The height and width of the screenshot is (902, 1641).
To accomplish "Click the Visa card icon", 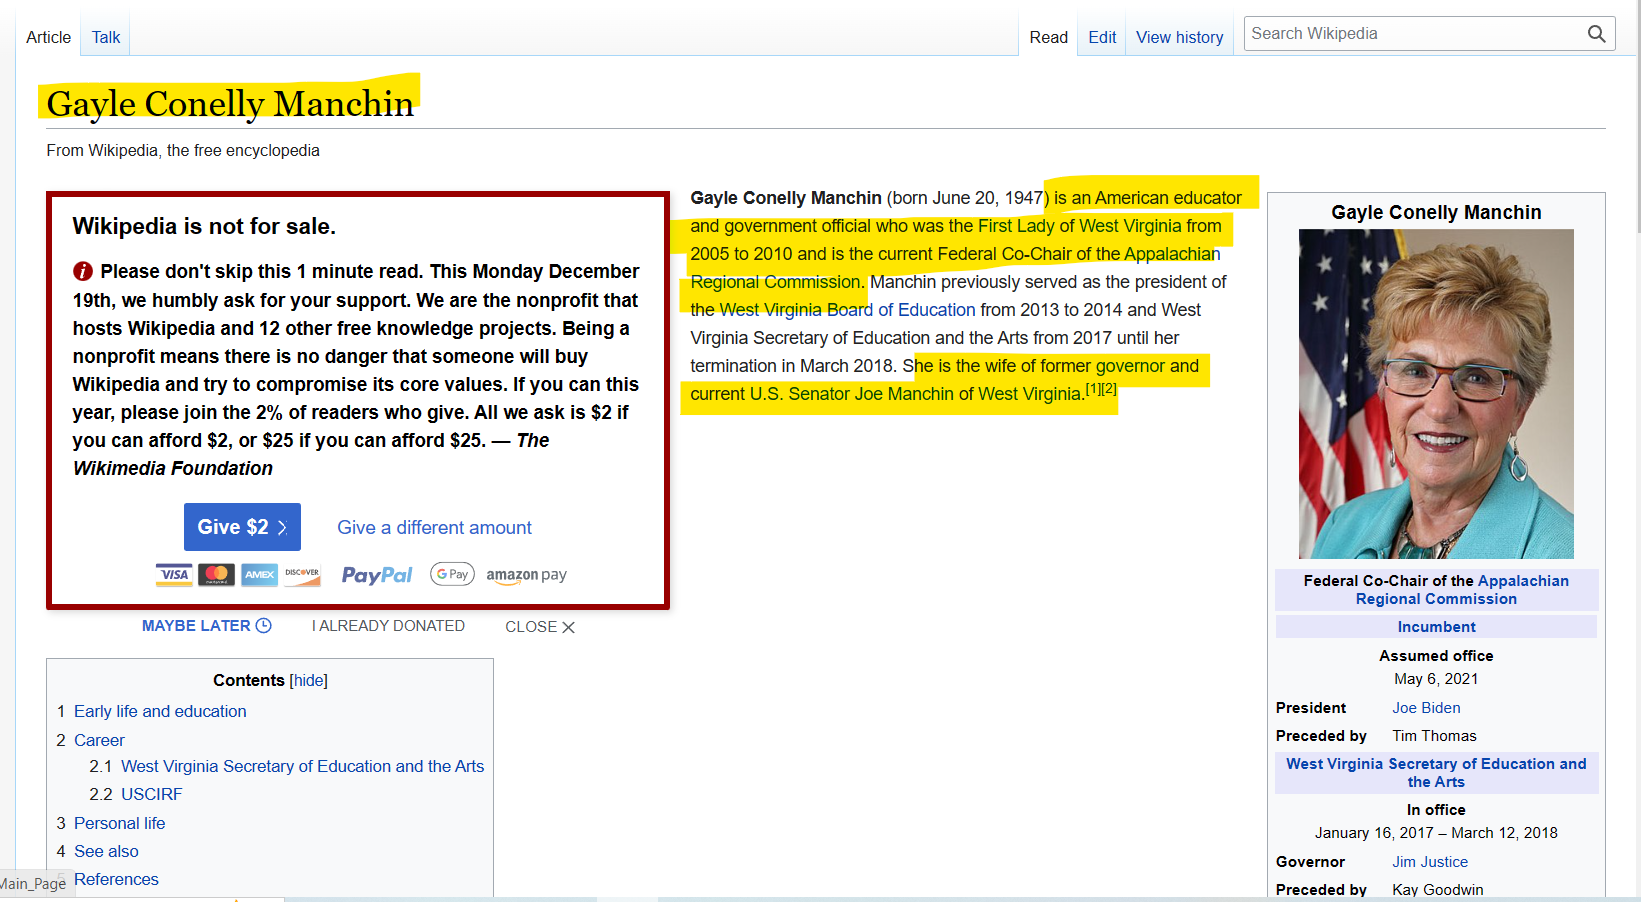I will pyautogui.click(x=174, y=574).
